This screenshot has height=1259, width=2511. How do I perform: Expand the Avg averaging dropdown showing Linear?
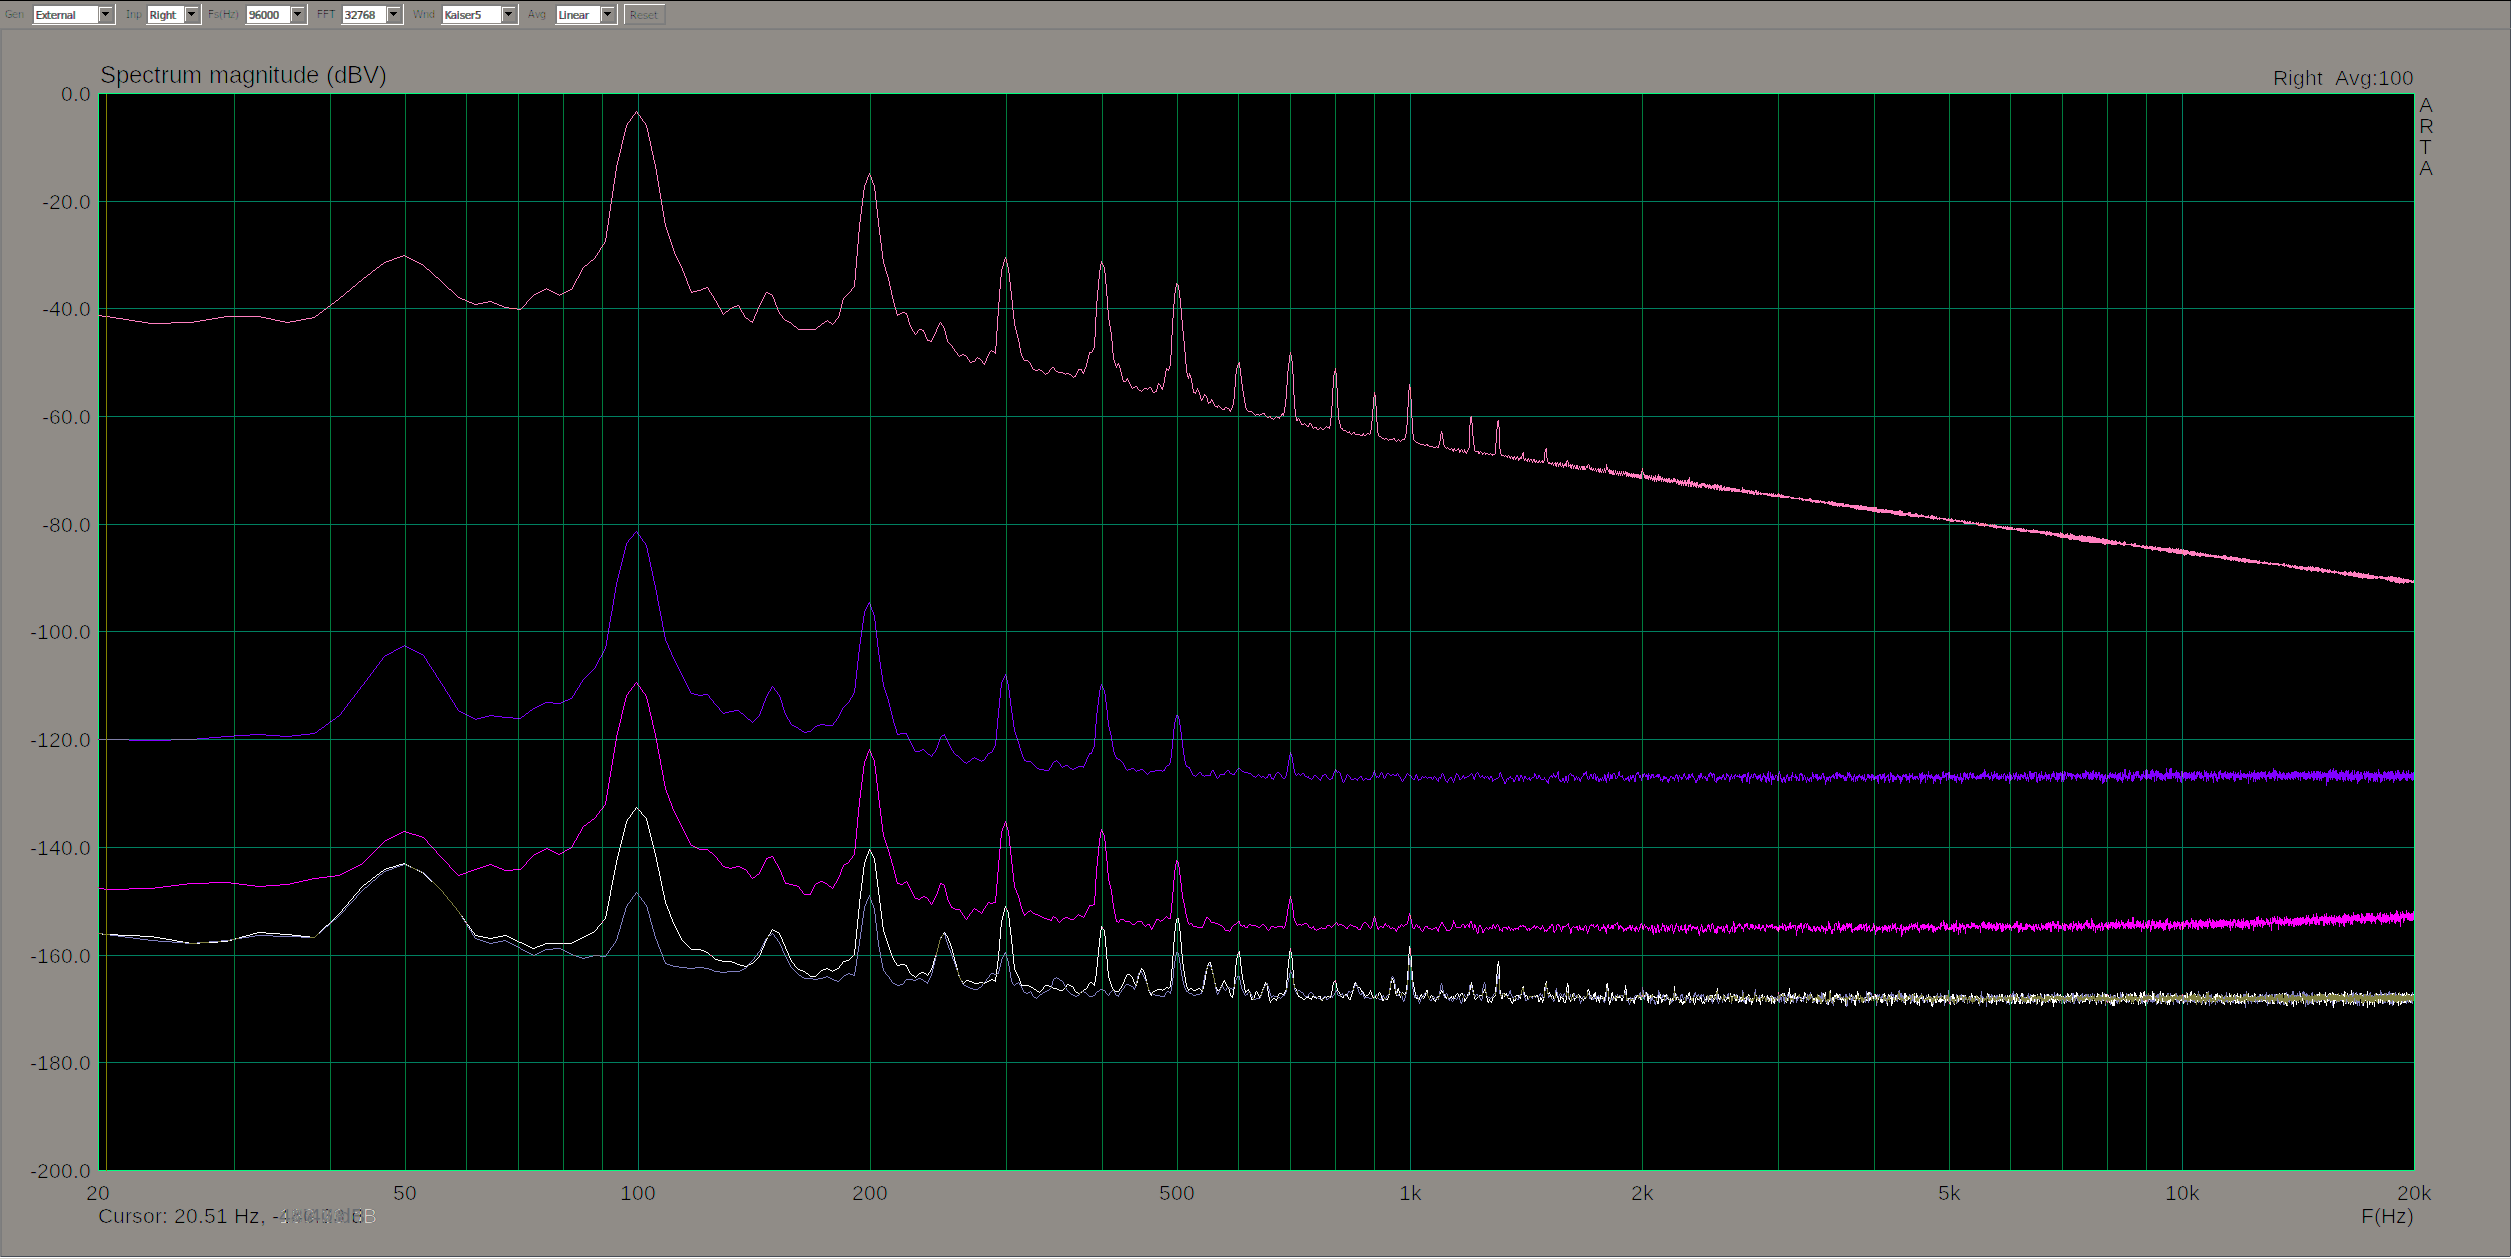(x=586, y=15)
